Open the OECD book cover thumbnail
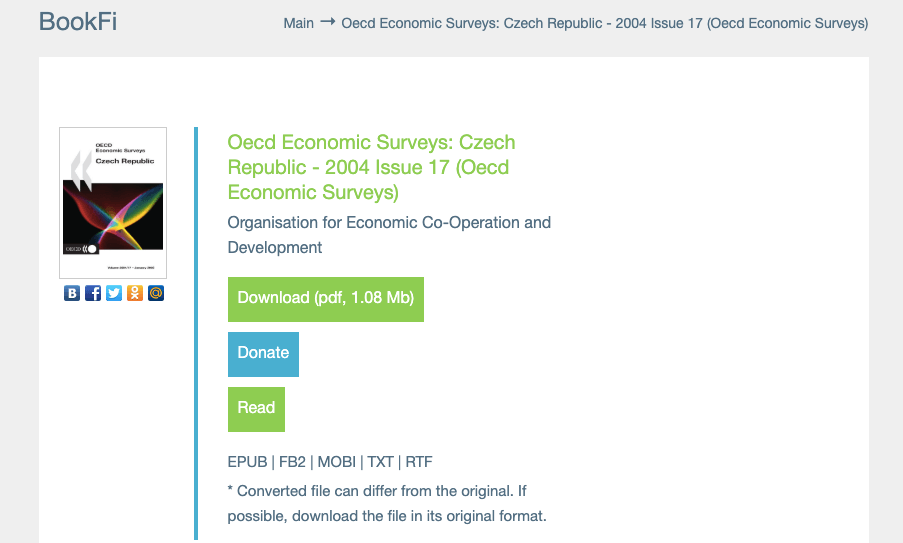This screenshot has width=903, height=543. coord(113,202)
